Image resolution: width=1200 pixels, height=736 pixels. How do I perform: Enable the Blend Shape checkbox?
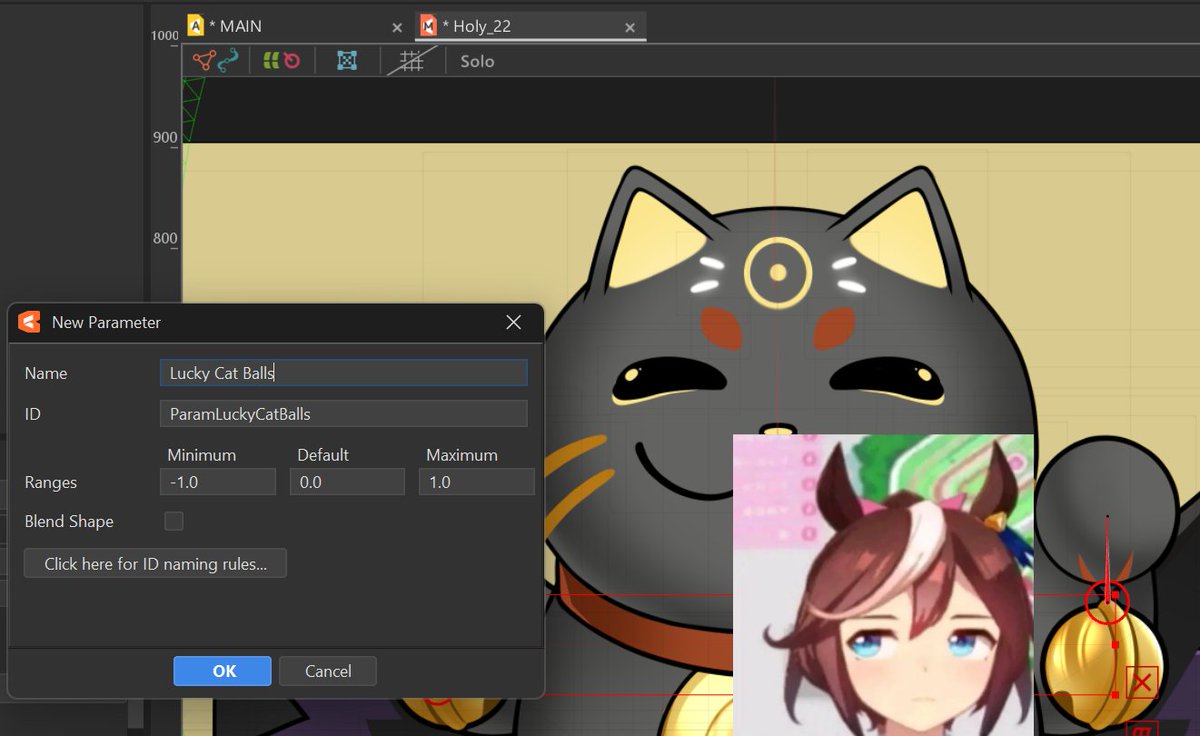[x=174, y=521]
